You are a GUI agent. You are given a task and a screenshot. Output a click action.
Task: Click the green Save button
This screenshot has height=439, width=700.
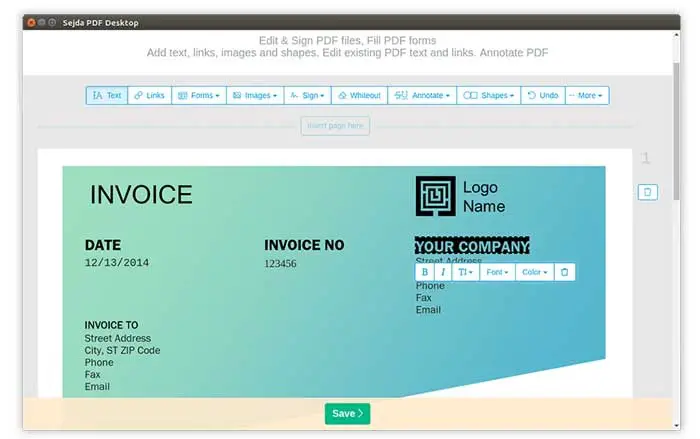(x=347, y=414)
